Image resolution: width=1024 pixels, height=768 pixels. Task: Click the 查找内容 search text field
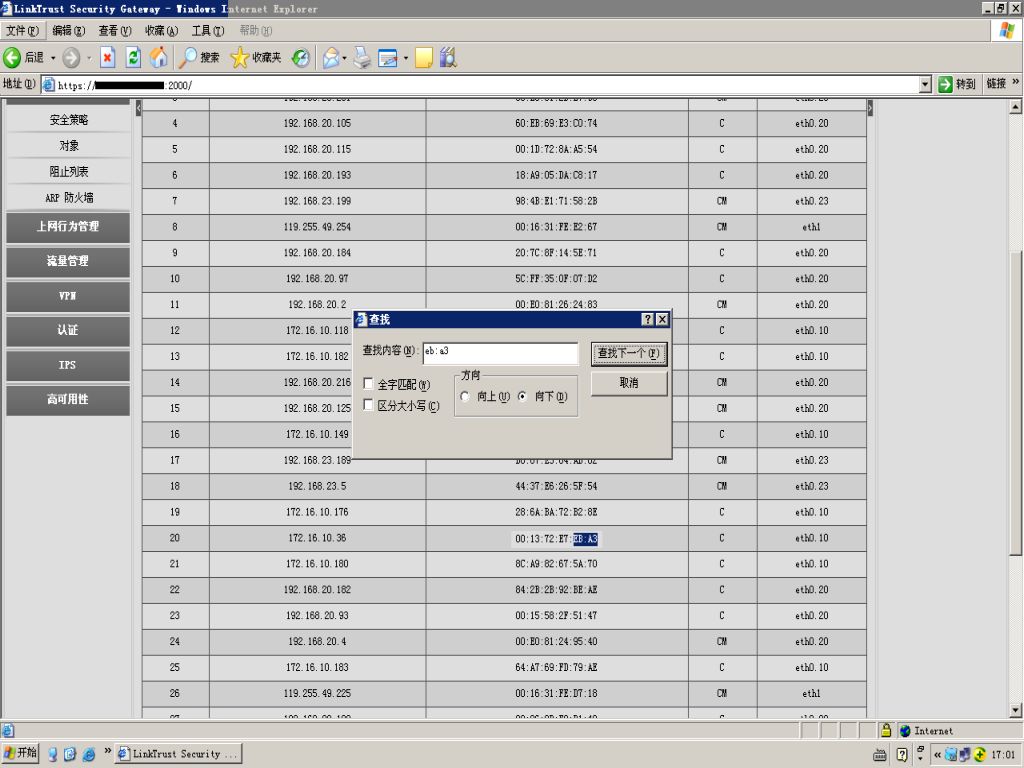[500, 353]
